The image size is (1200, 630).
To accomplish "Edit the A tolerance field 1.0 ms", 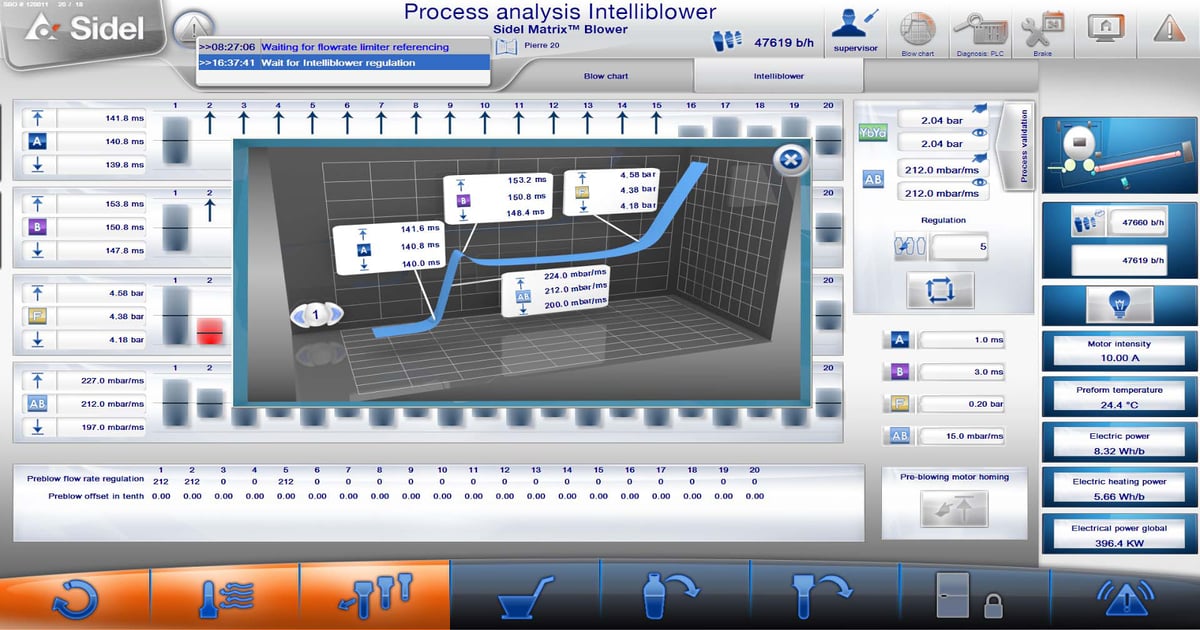I will (x=962, y=340).
